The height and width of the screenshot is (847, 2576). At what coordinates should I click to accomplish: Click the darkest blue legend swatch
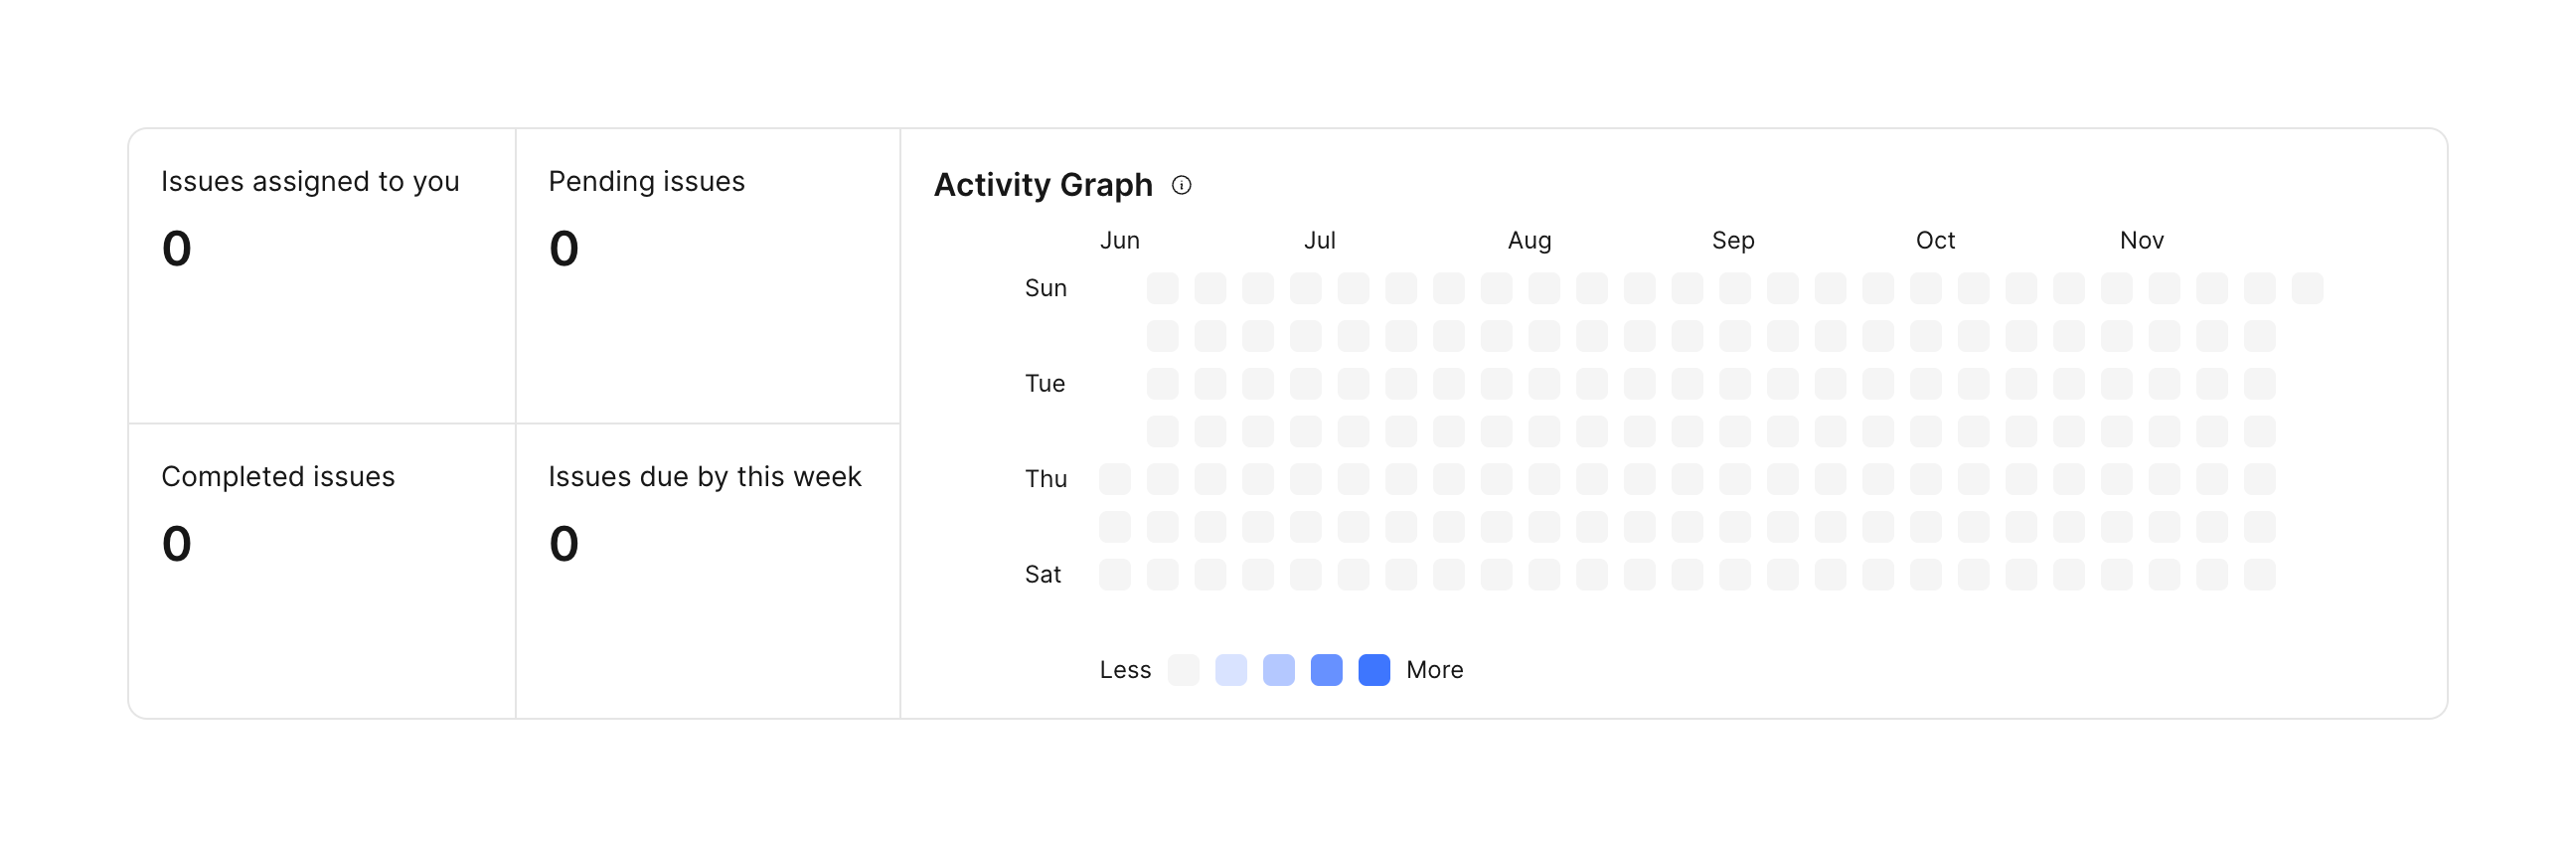point(1374,670)
